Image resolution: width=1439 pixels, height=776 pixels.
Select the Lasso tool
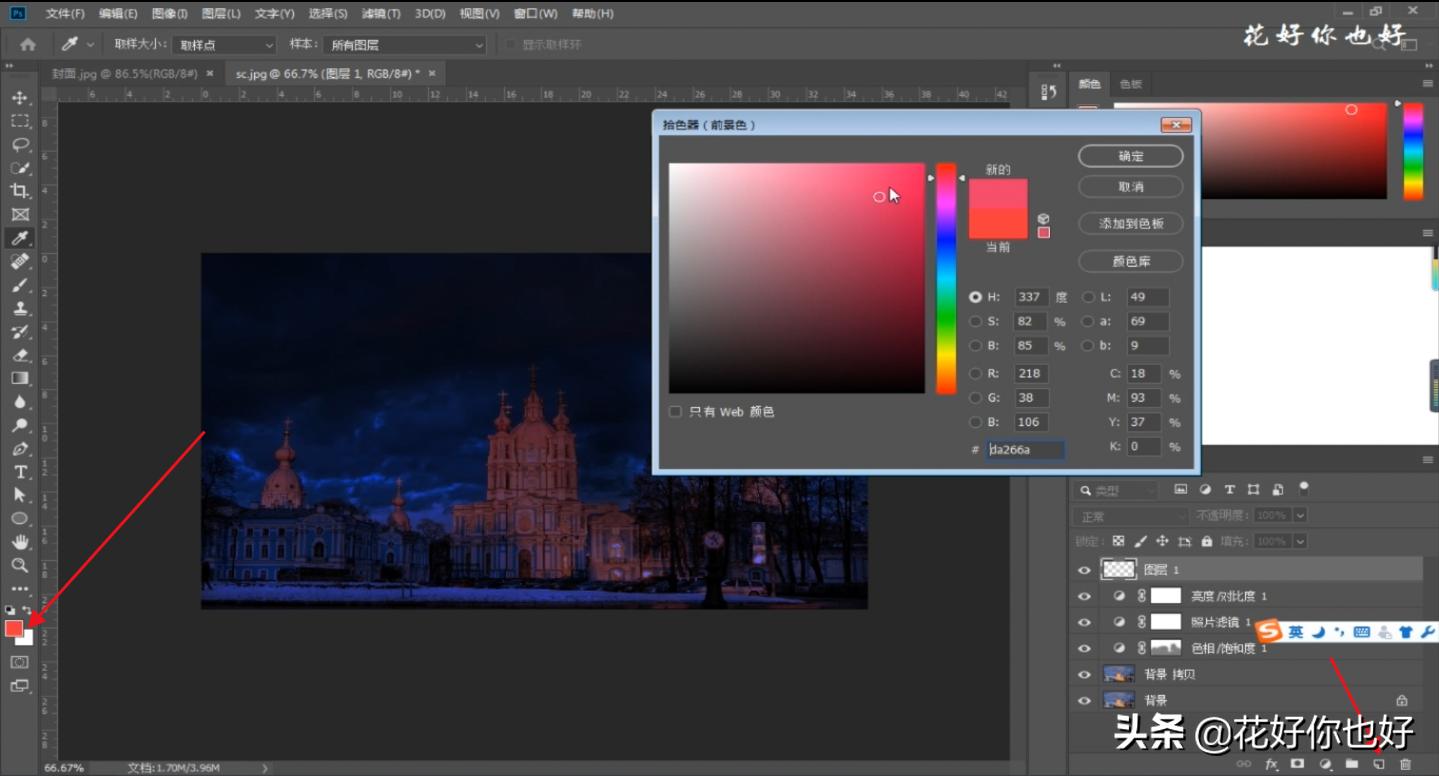(19, 145)
